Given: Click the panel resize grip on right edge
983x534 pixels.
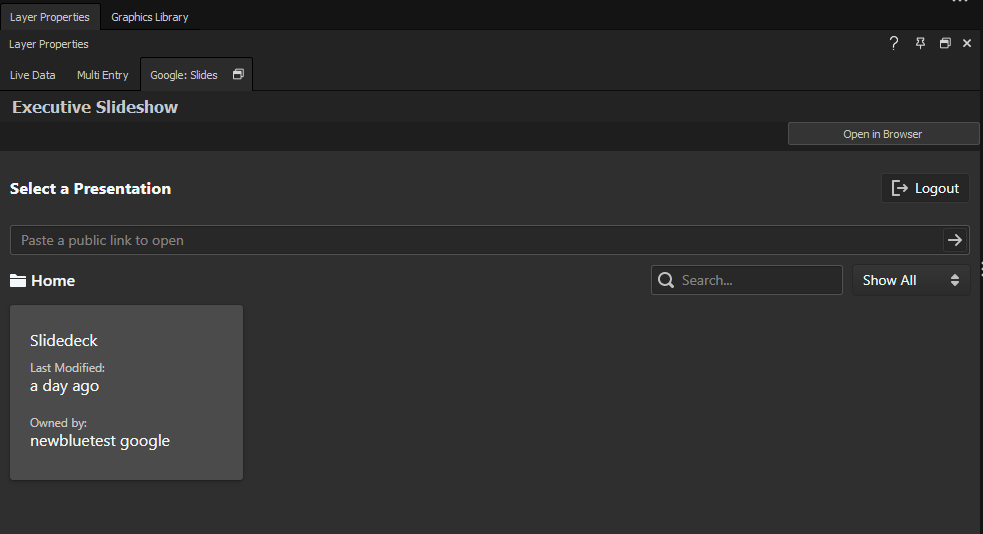Looking at the screenshot, I should pos(980,267).
